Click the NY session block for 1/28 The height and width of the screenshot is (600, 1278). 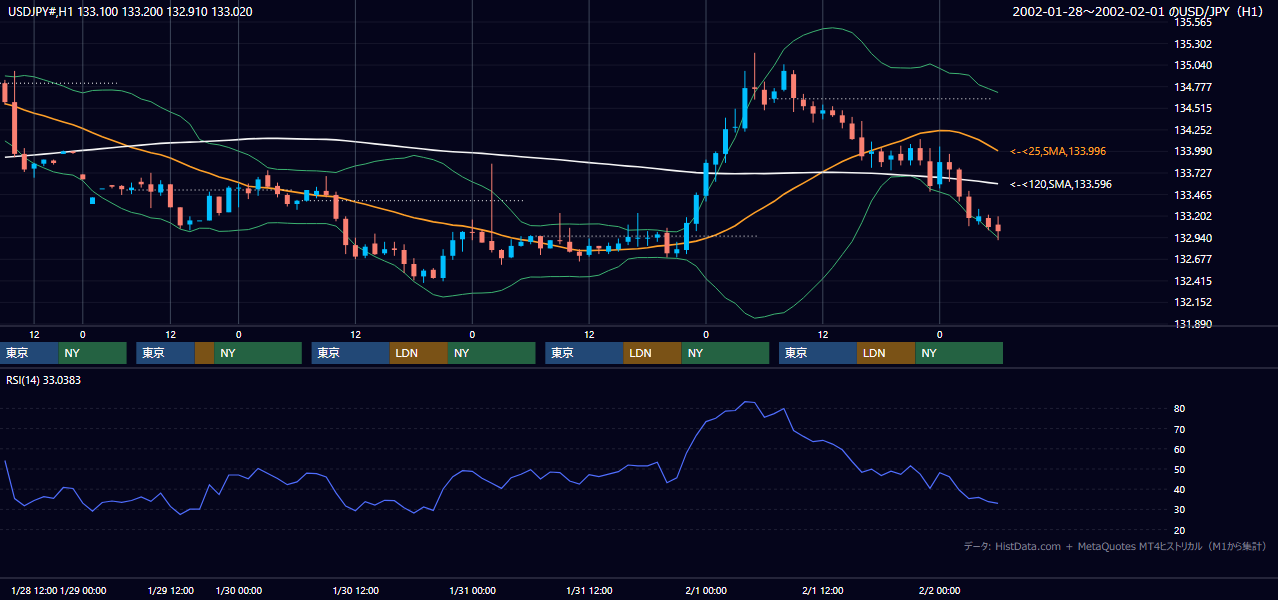click(x=93, y=353)
